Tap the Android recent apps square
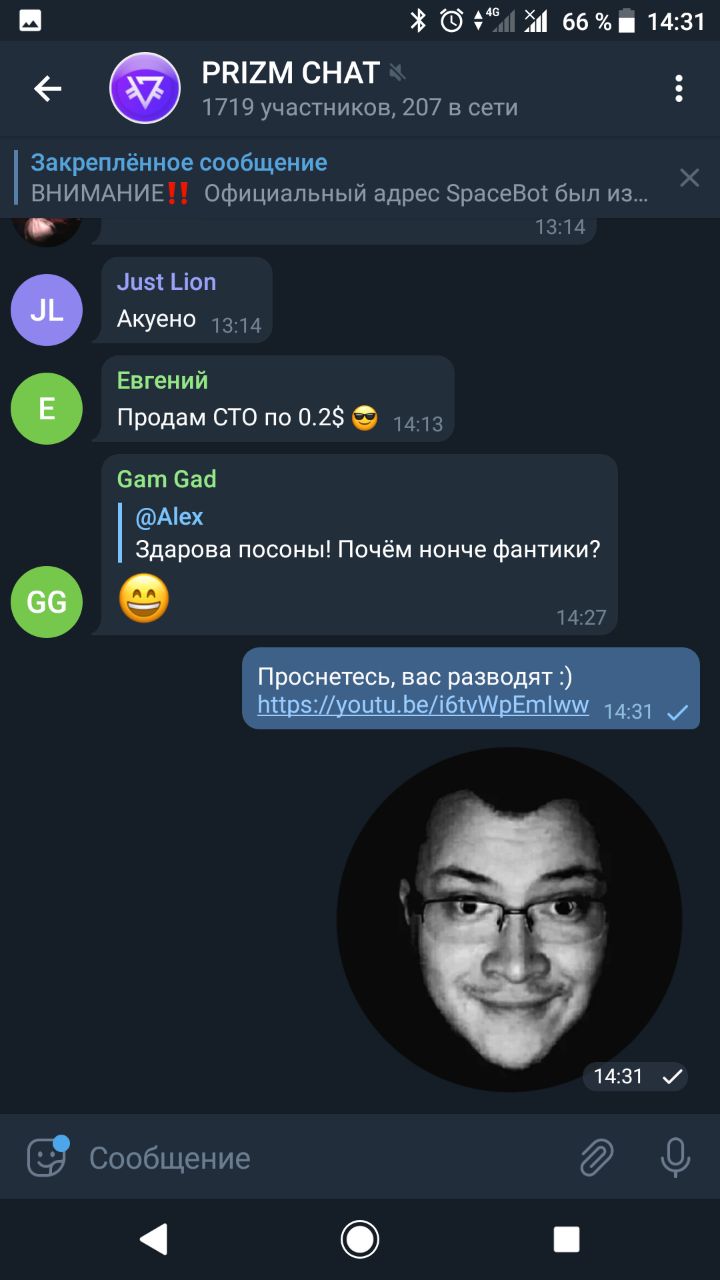The image size is (720, 1280). (566, 1240)
